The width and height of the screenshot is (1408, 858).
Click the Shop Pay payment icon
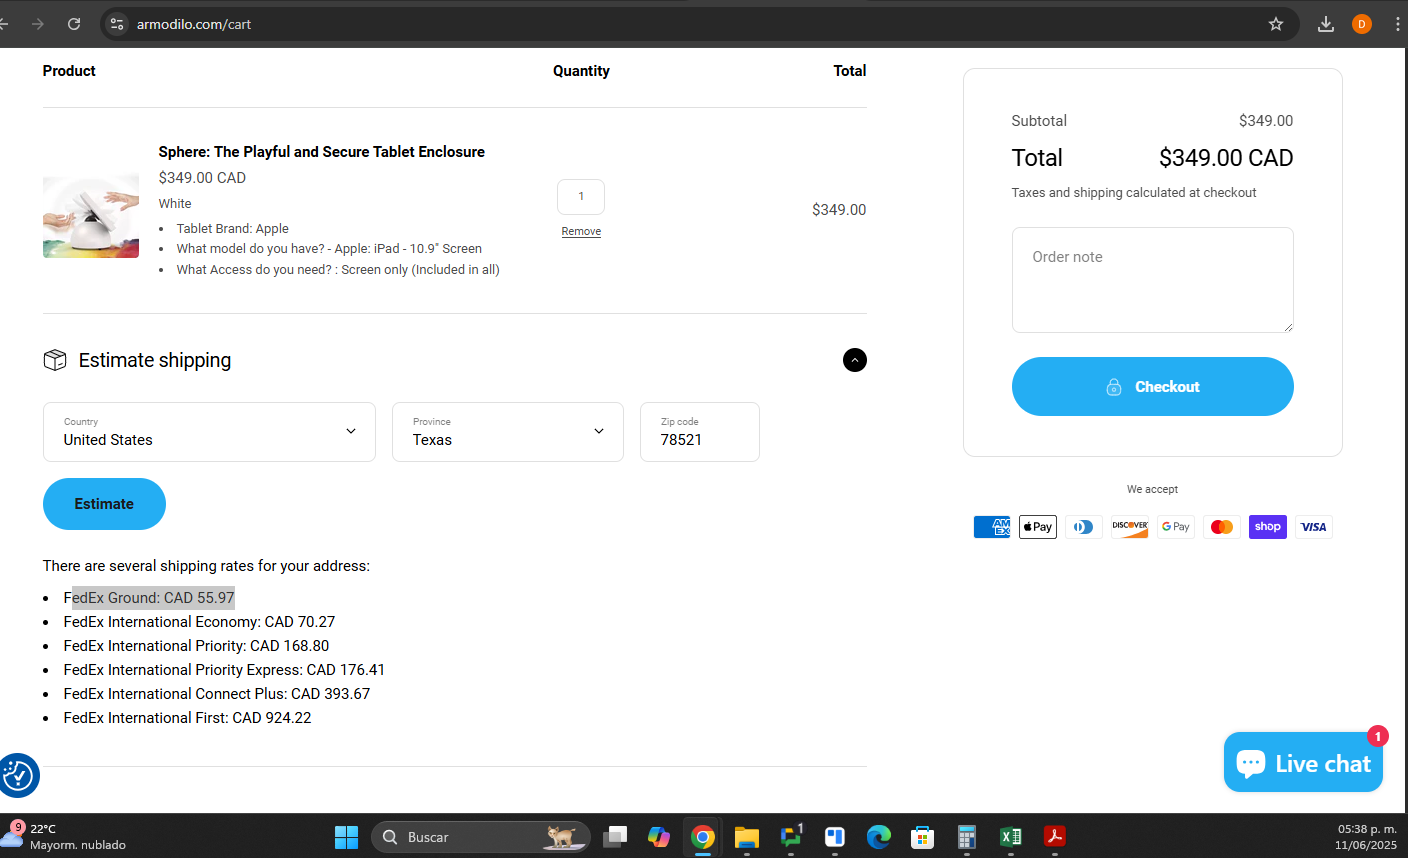point(1268,527)
